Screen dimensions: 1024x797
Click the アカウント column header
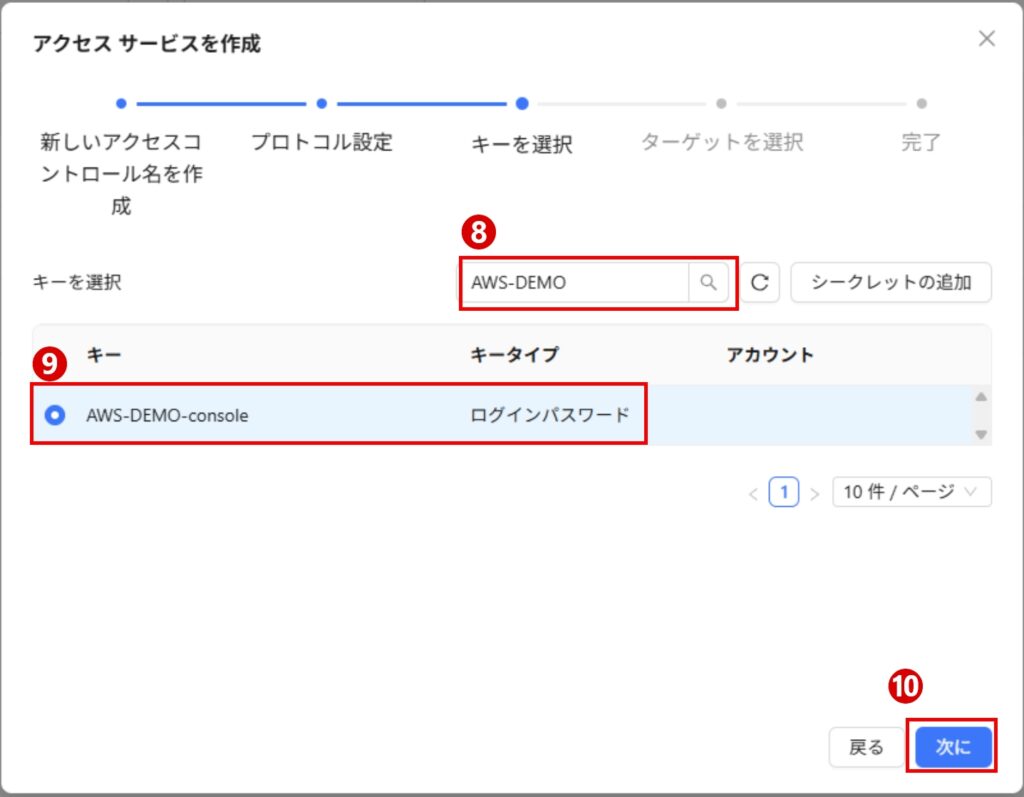(769, 355)
